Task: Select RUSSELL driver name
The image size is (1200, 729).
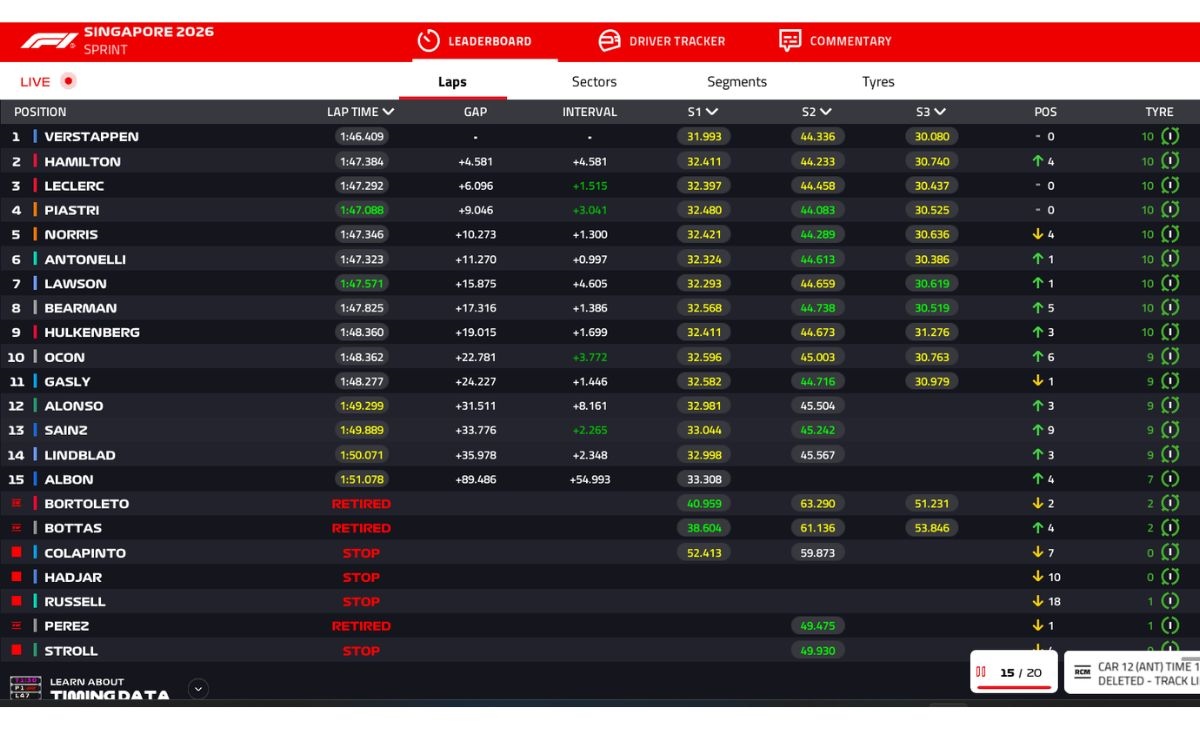Action: point(74,601)
